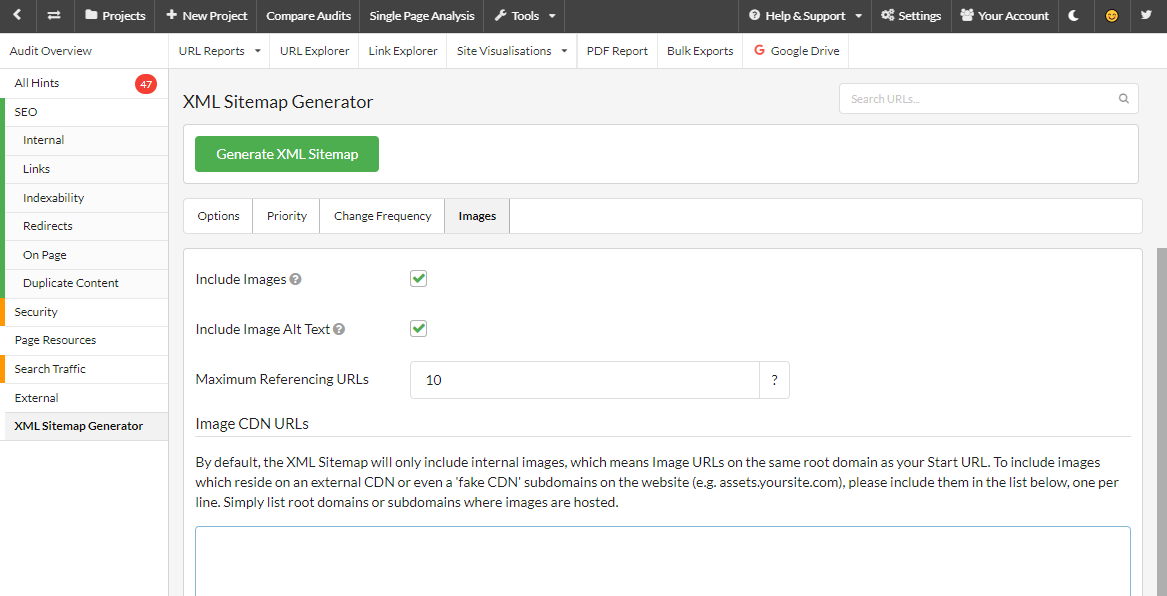Select XML Sitemap Generator sidebar item
1167x596 pixels.
(86, 426)
